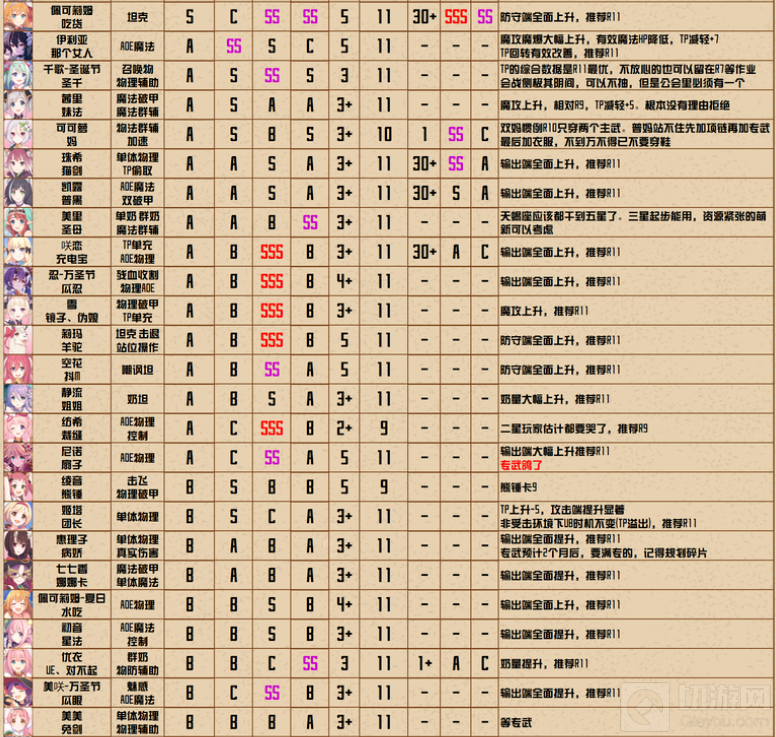Select the 嘲讽坦 role cell
The height and width of the screenshot is (737, 776).
pos(138,370)
